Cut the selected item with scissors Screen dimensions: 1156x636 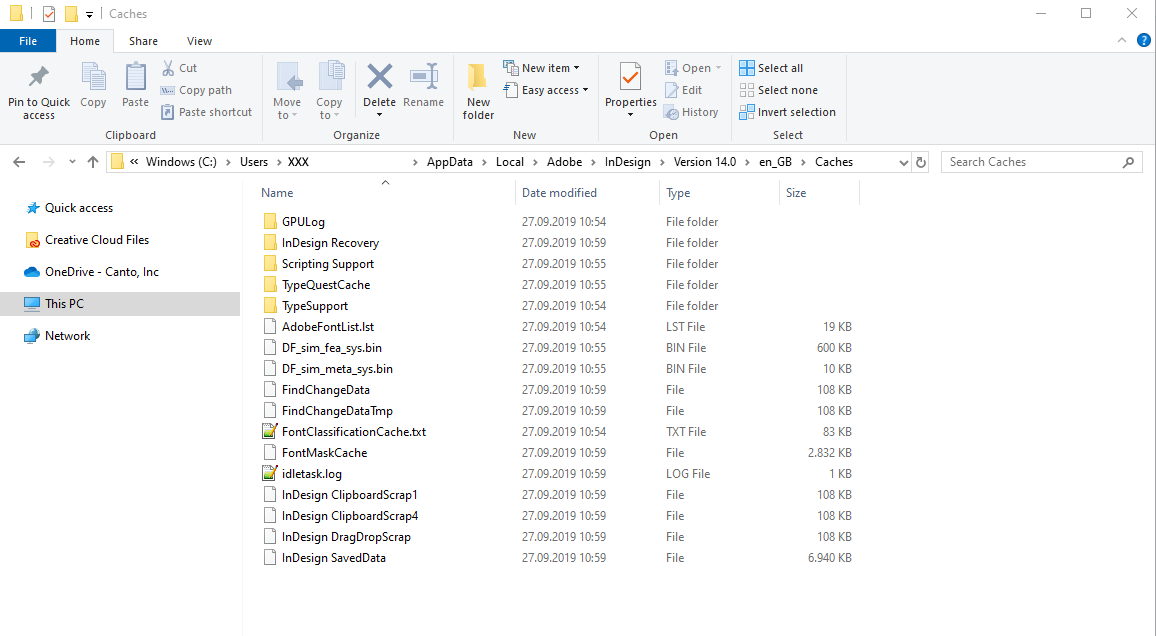pos(179,68)
